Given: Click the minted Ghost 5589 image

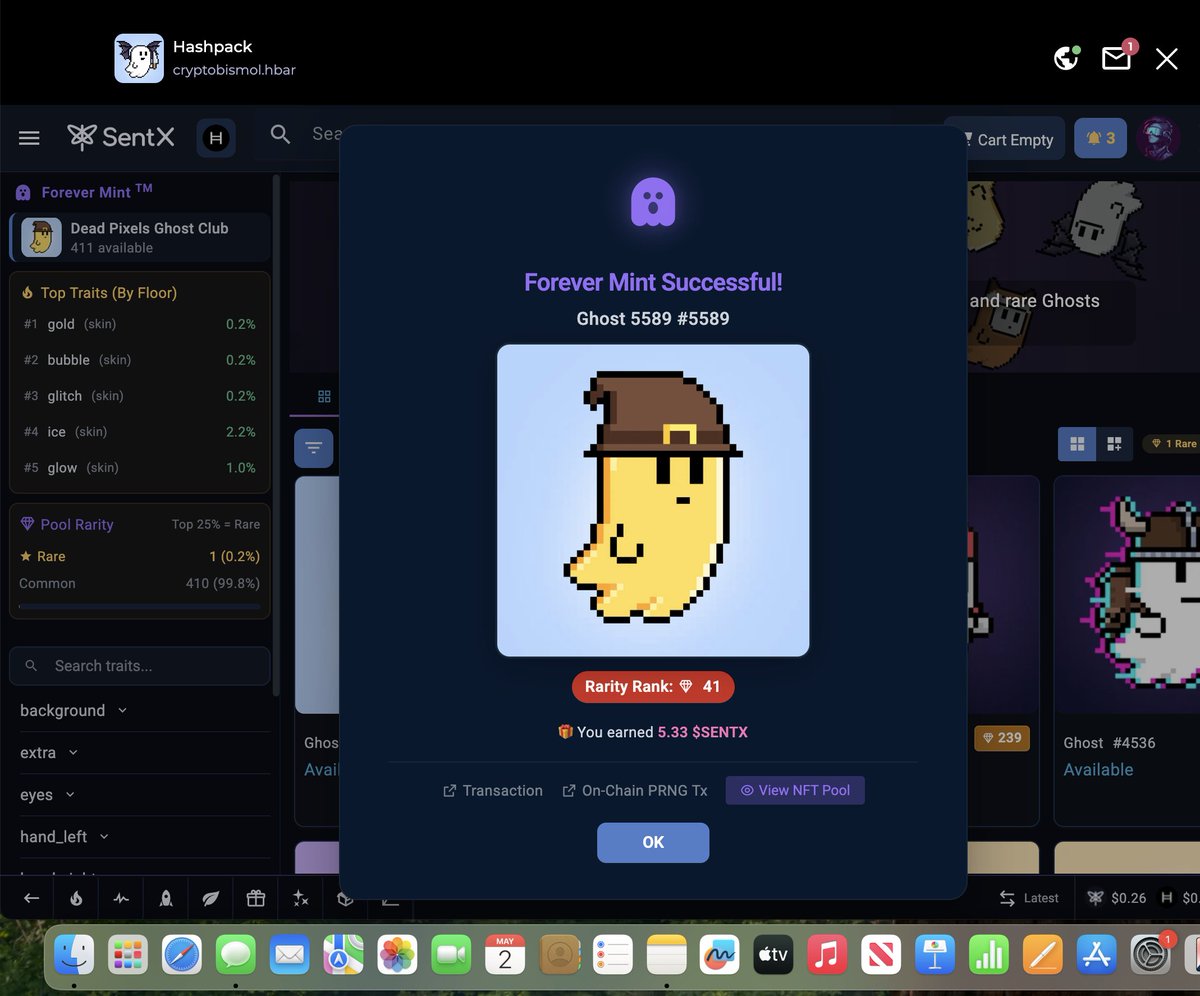Looking at the screenshot, I should tap(653, 500).
